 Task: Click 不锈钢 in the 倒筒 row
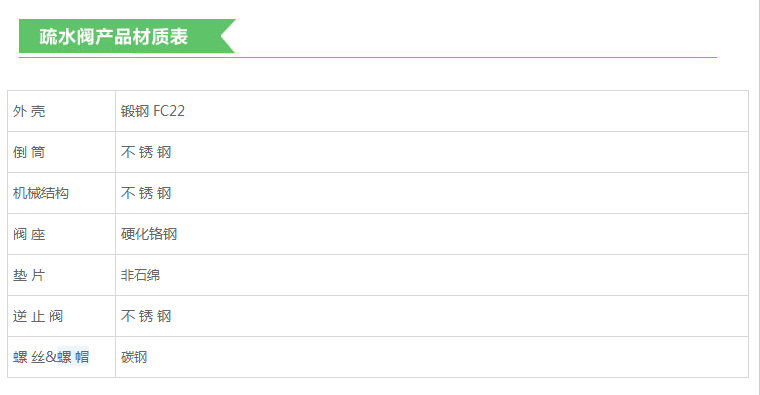click(x=146, y=152)
